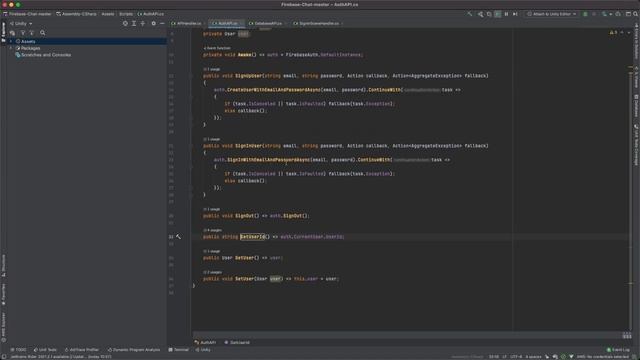
Task: Expand the Assets tree node
Action: pyautogui.click(x=11, y=41)
